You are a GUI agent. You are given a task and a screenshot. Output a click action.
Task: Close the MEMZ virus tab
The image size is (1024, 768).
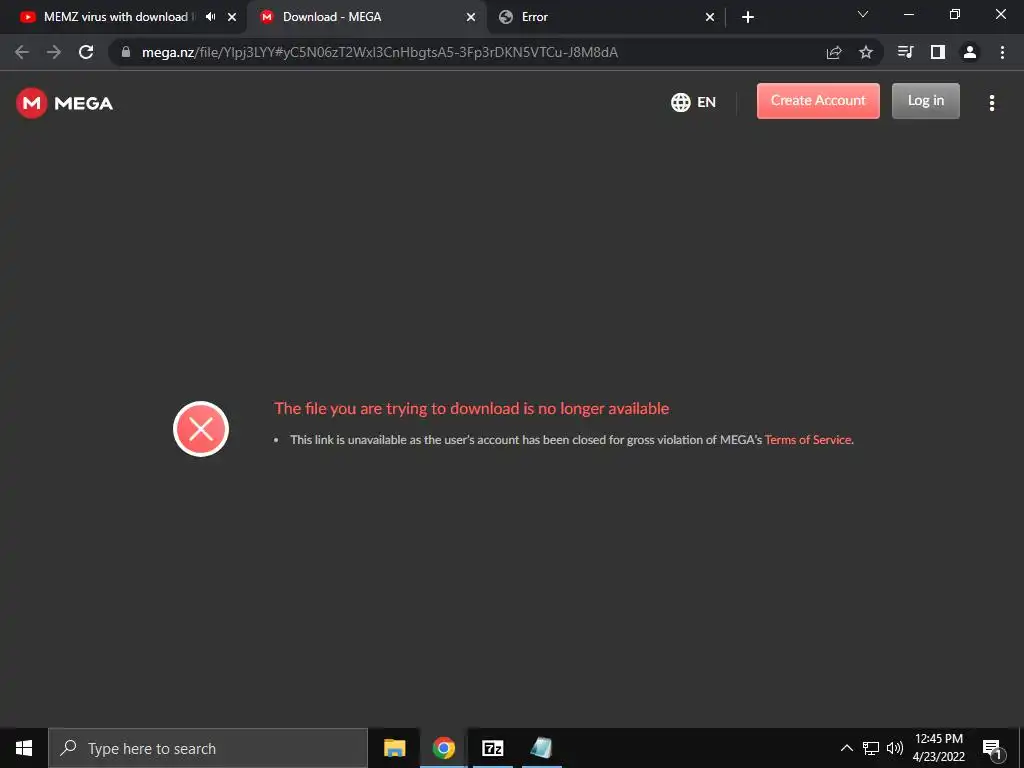click(232, 17)
